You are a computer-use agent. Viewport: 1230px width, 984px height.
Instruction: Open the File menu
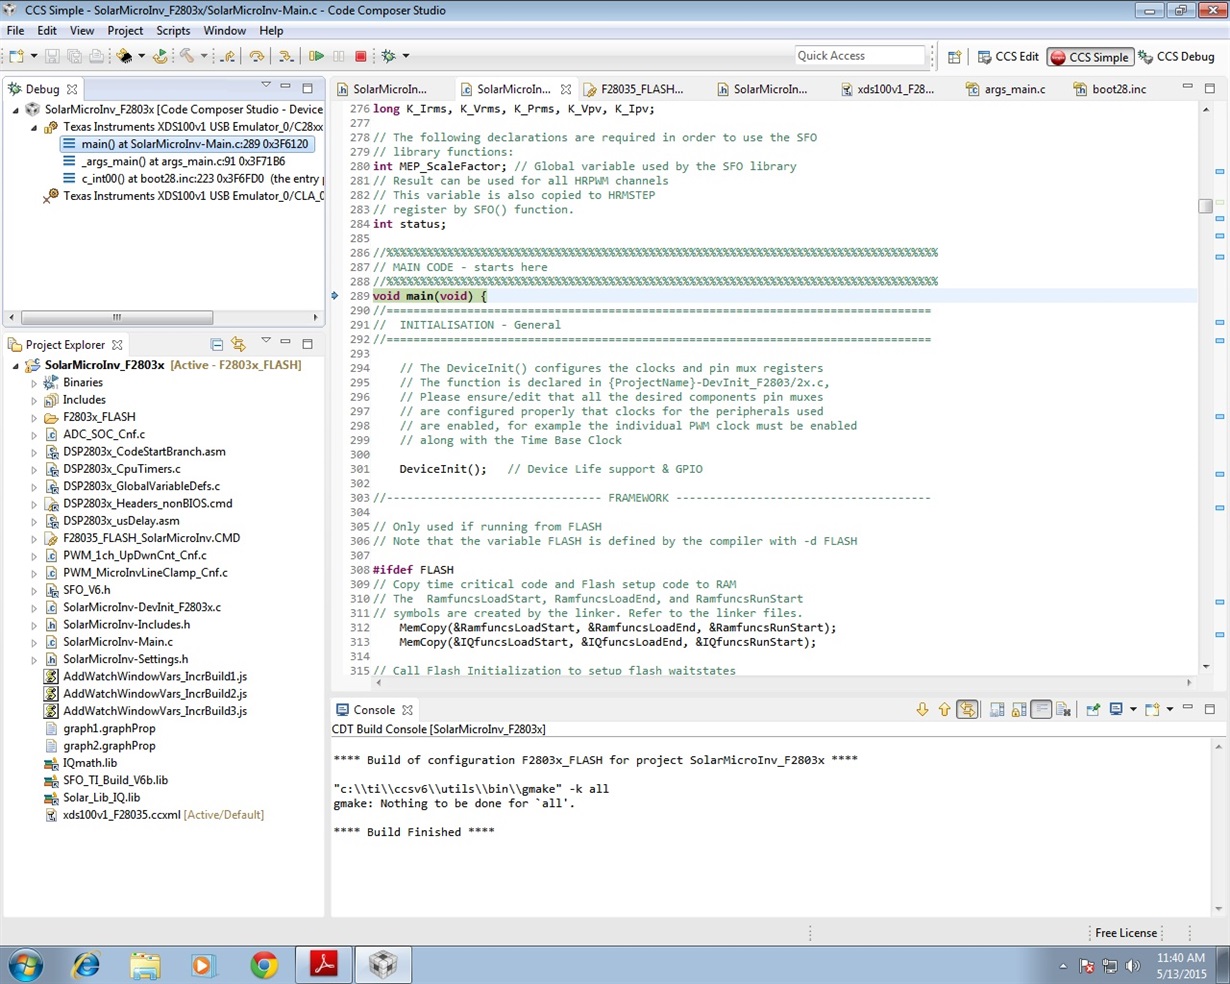(x=15, y=31)
